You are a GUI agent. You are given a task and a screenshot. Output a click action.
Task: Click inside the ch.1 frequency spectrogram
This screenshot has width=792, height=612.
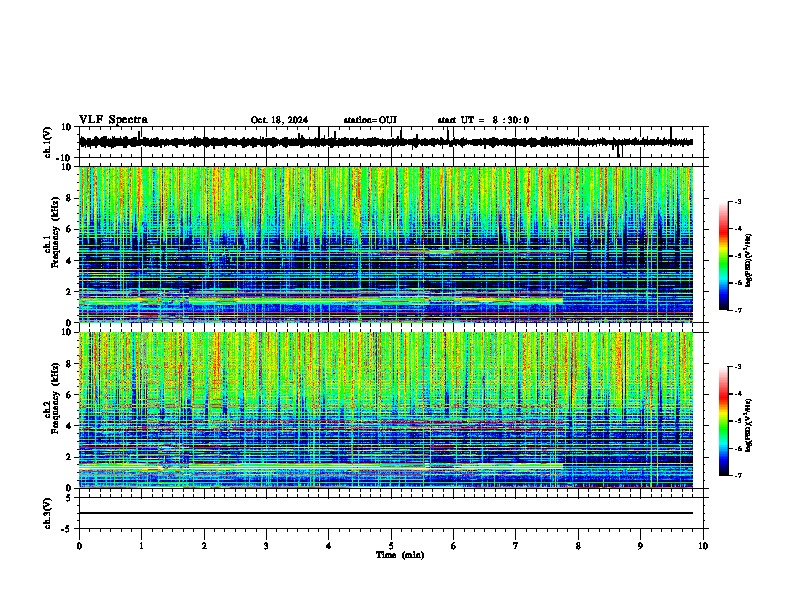(x=385, y=244)
